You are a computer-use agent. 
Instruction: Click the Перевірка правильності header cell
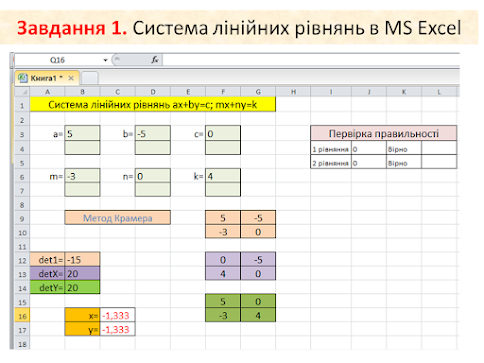(x=384, y=133)
